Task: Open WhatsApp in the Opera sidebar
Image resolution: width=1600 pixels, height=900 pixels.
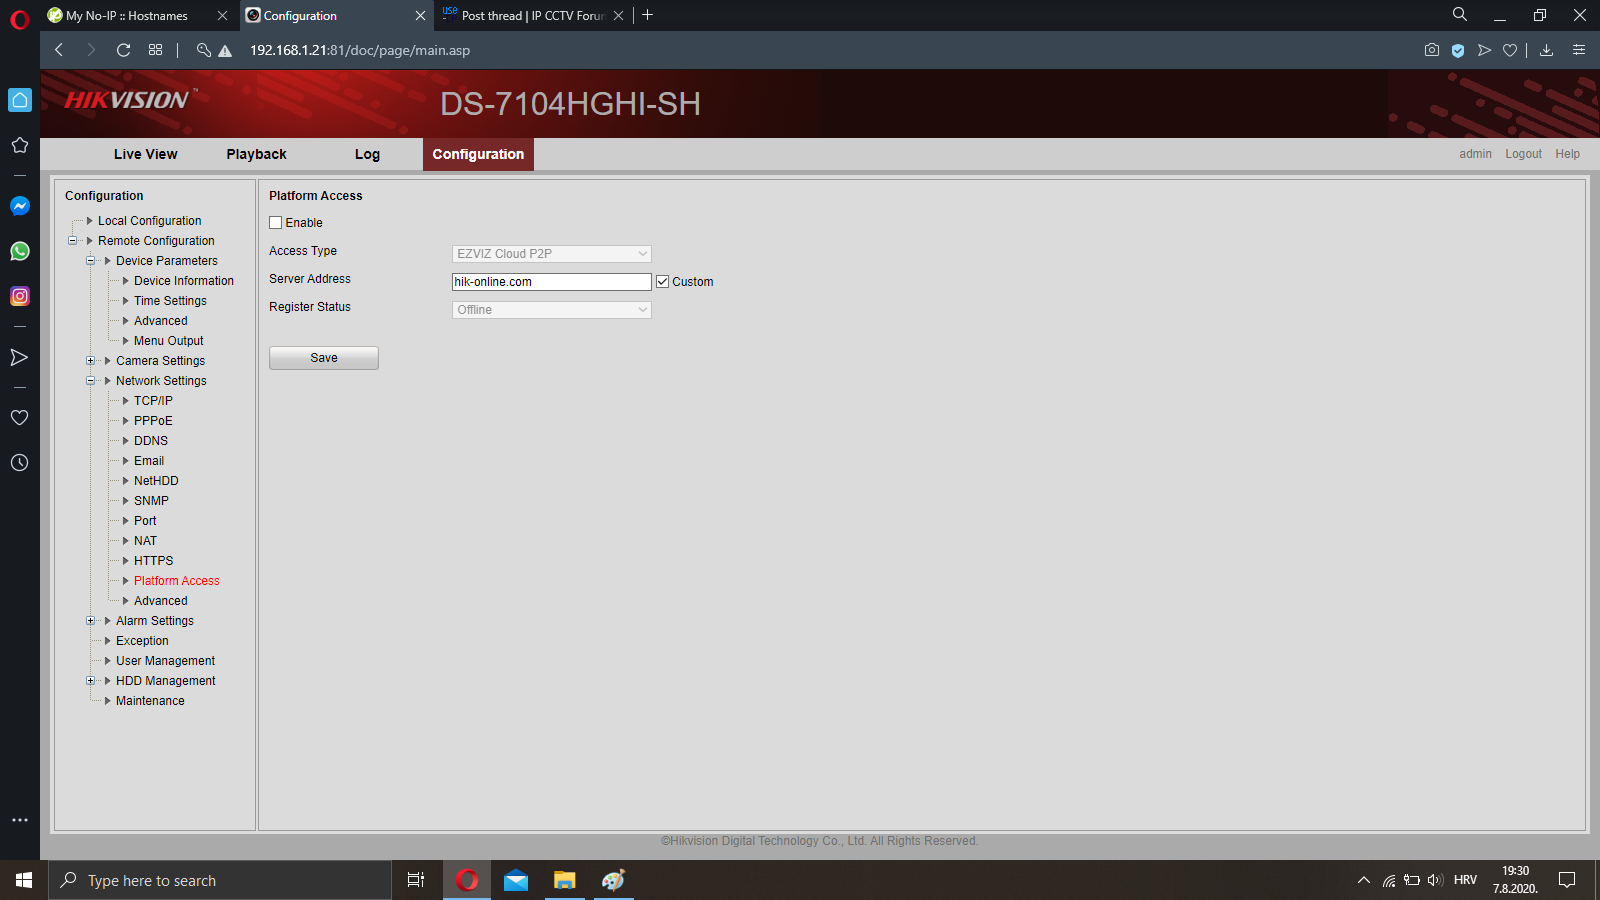Action: click(x=19, y=251)
